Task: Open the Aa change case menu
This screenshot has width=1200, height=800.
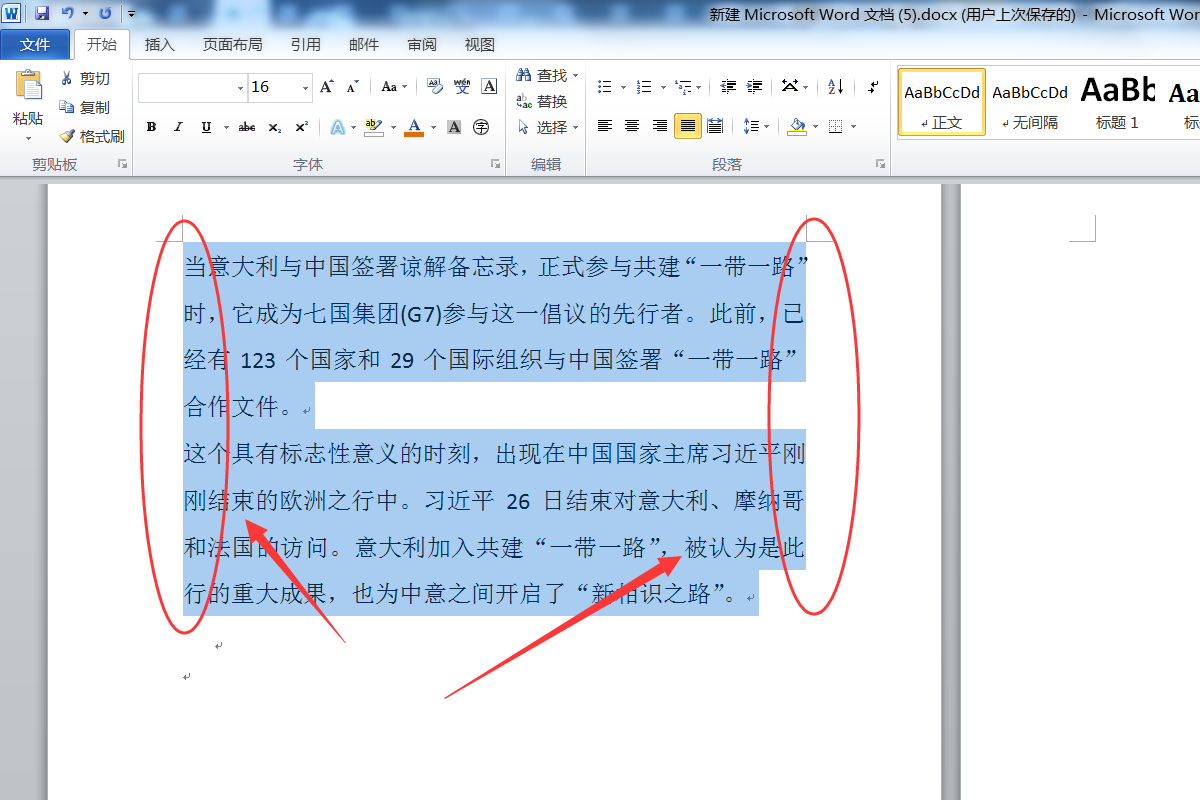Action: pos(393,87)
